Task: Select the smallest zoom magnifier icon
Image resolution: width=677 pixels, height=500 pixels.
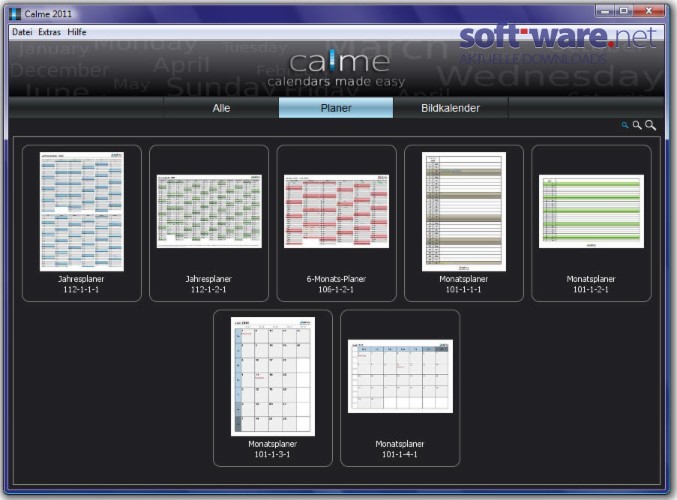Action: [x=624, y=125]
